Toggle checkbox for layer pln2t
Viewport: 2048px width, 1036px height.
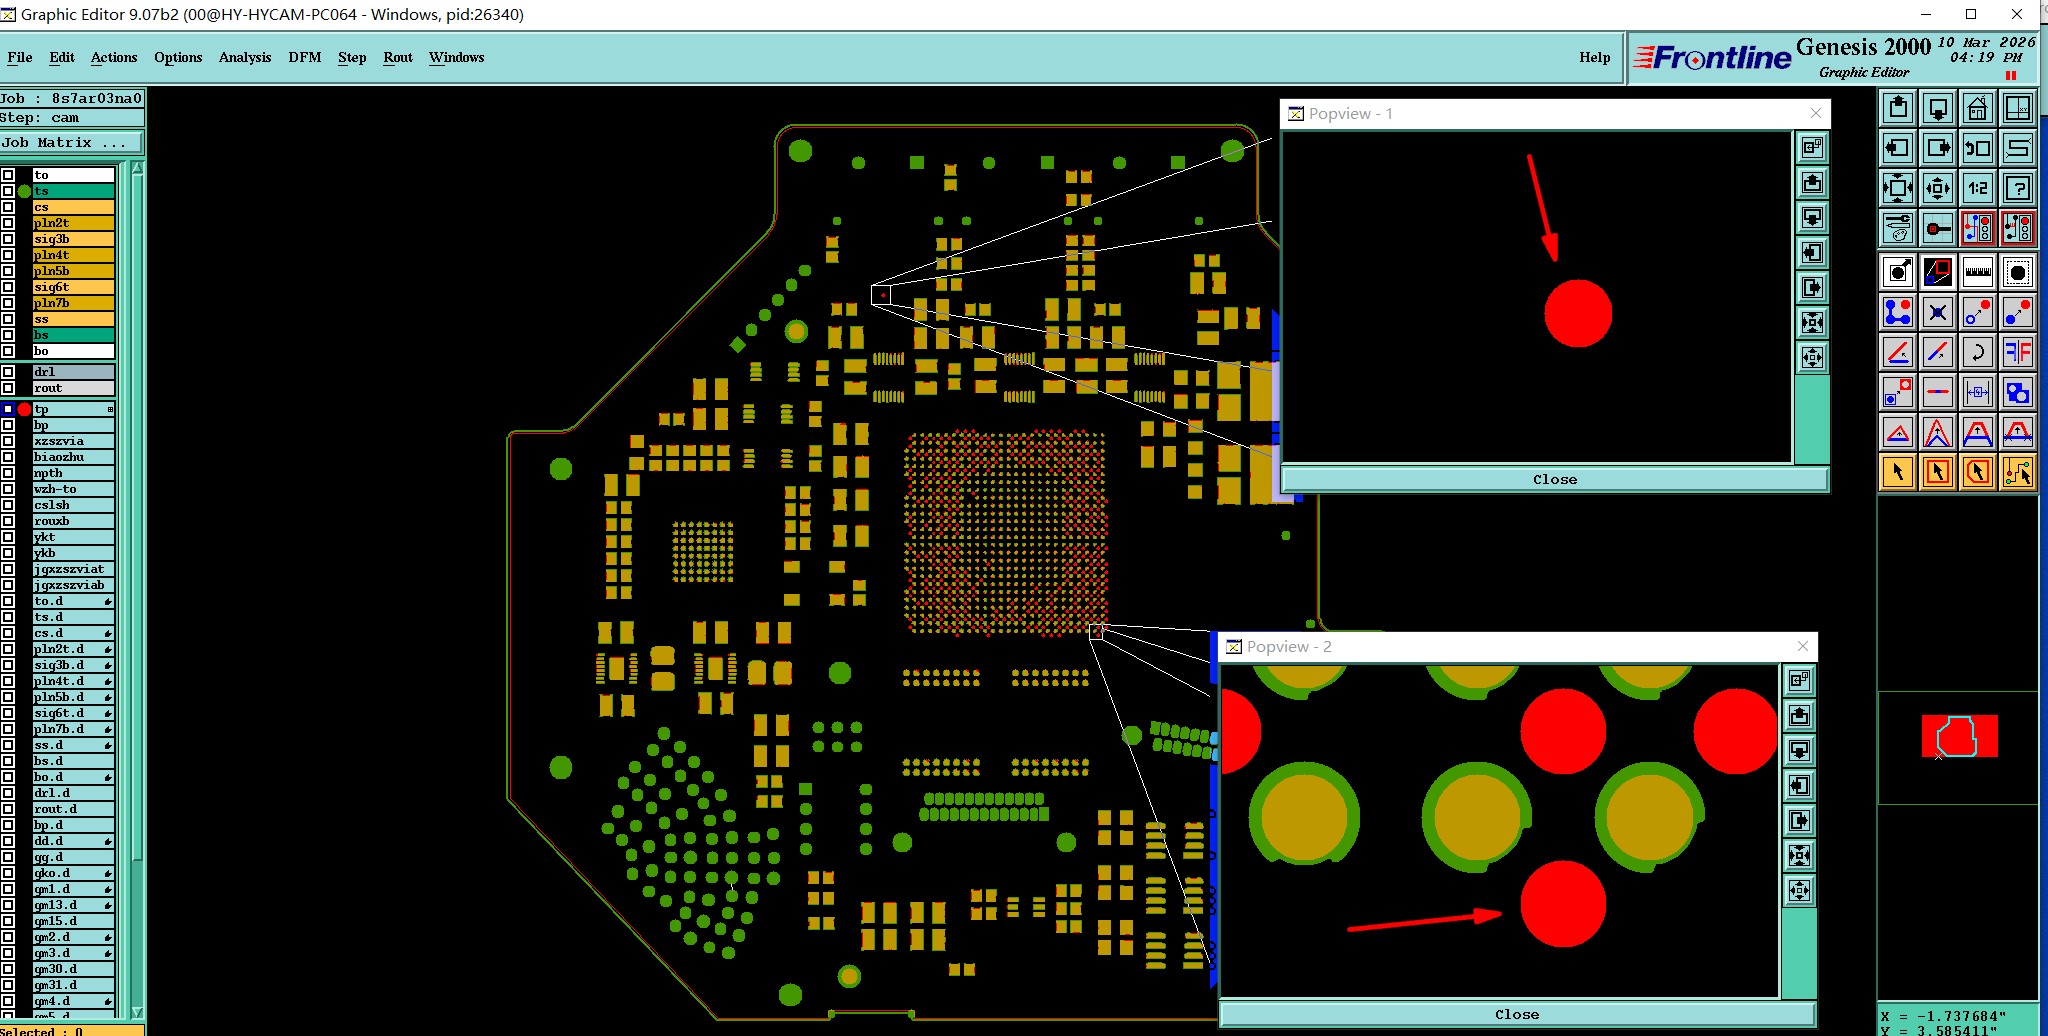click(x=8, y=223)
